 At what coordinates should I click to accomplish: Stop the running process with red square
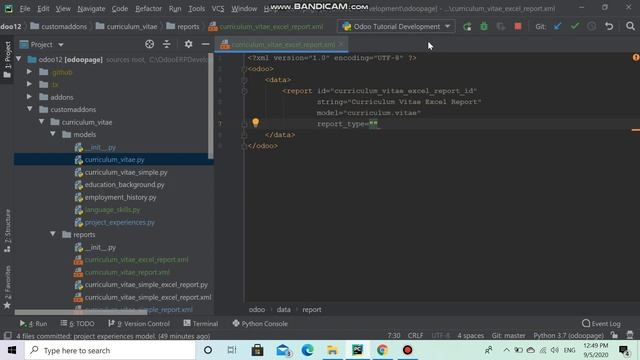pos(518,27)
